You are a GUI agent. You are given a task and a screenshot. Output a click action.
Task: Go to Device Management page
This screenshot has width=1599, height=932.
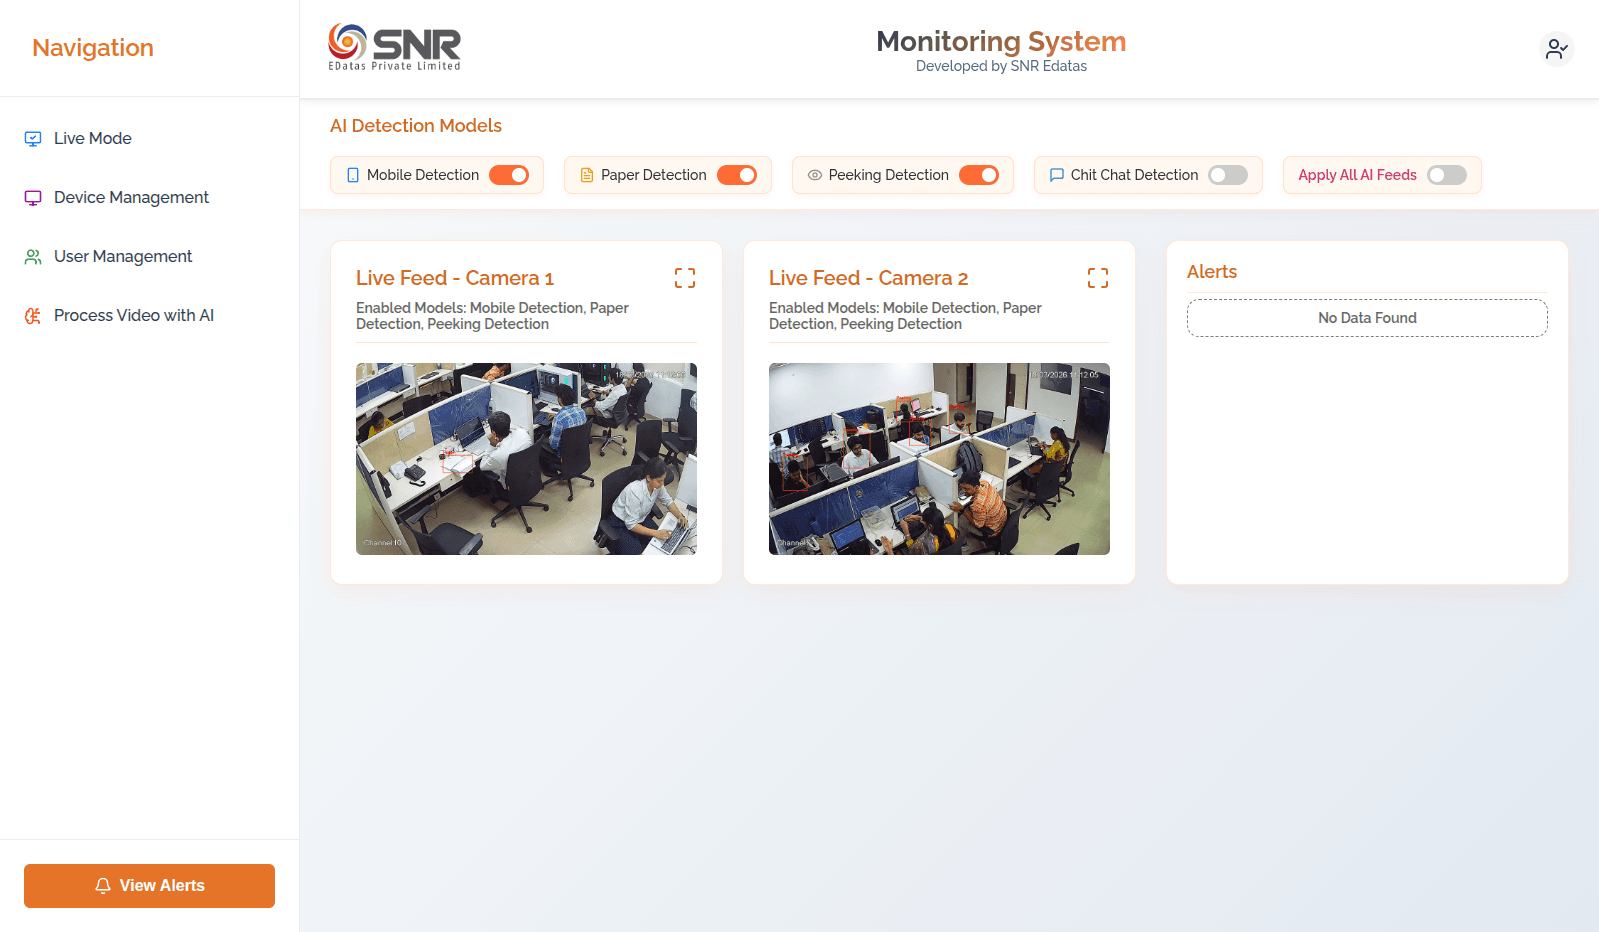pyautogui.click(x=131, y=198)
